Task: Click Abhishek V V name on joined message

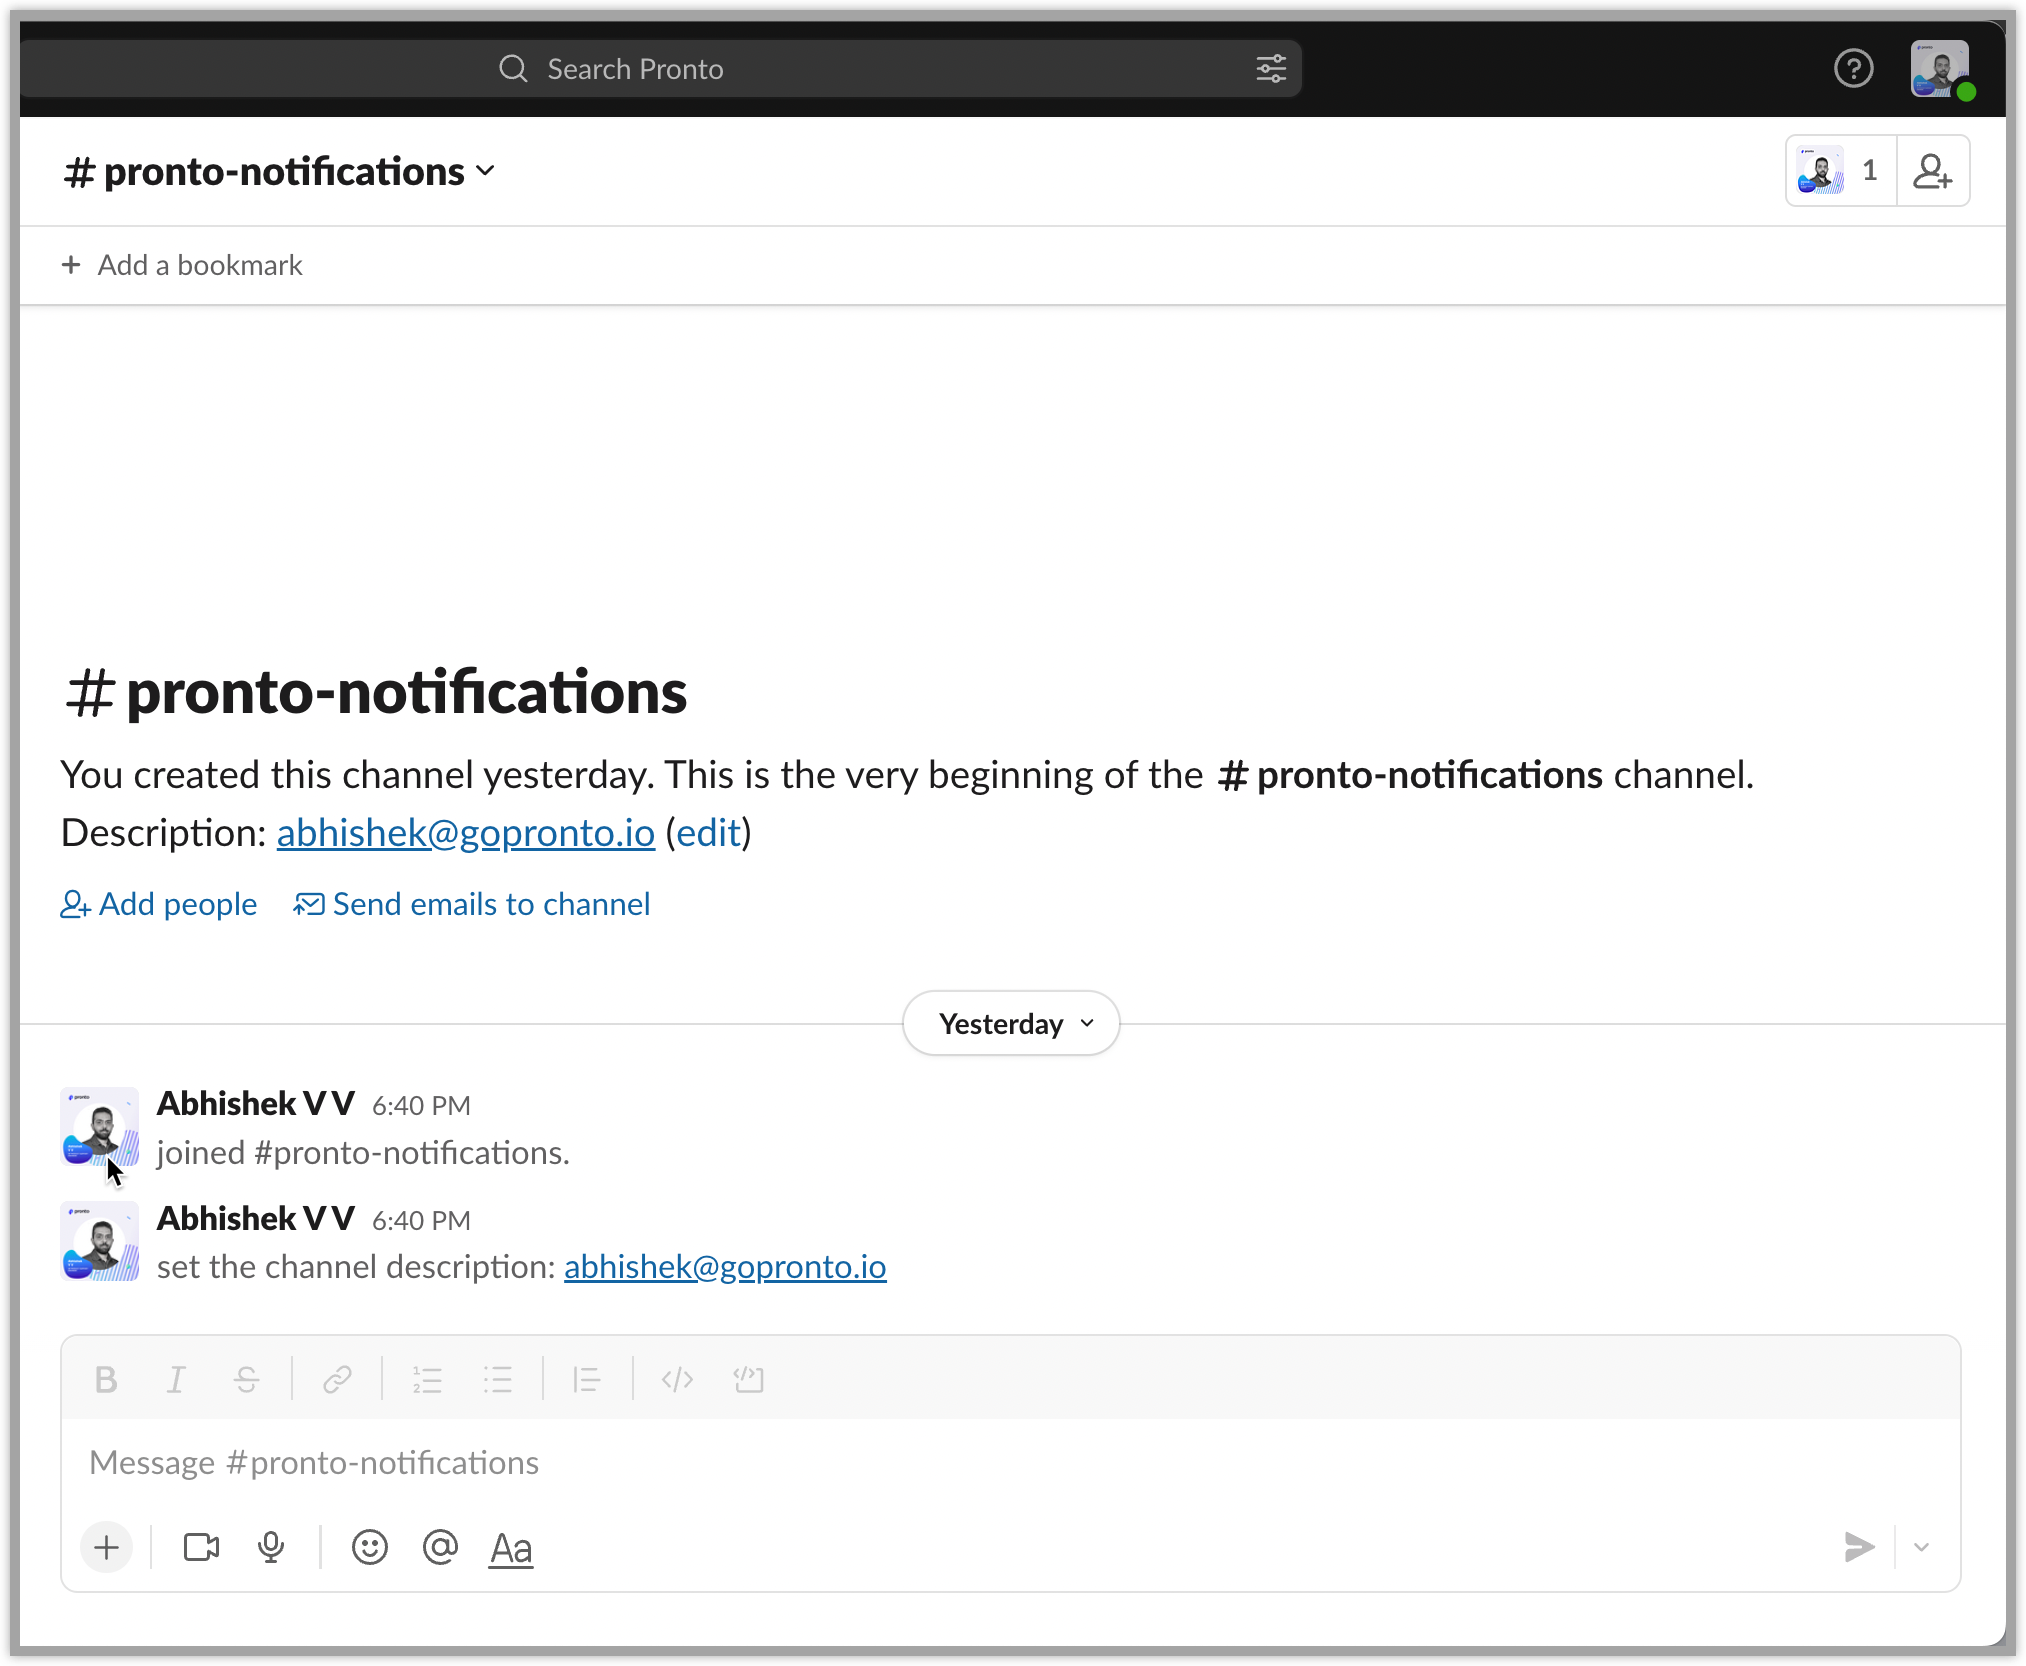Action: [256, 1104]
